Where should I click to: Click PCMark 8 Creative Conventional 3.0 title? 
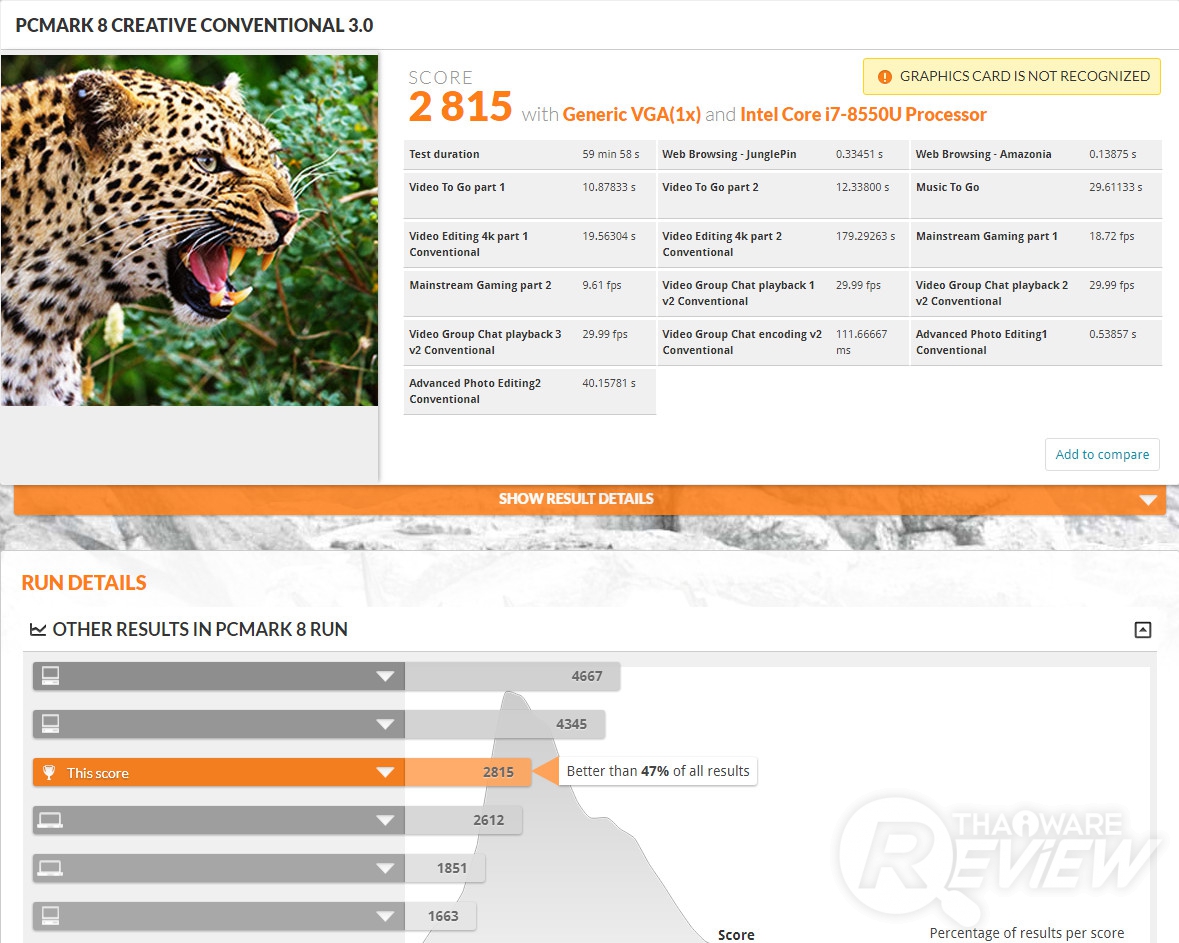(x=194, y=26)
